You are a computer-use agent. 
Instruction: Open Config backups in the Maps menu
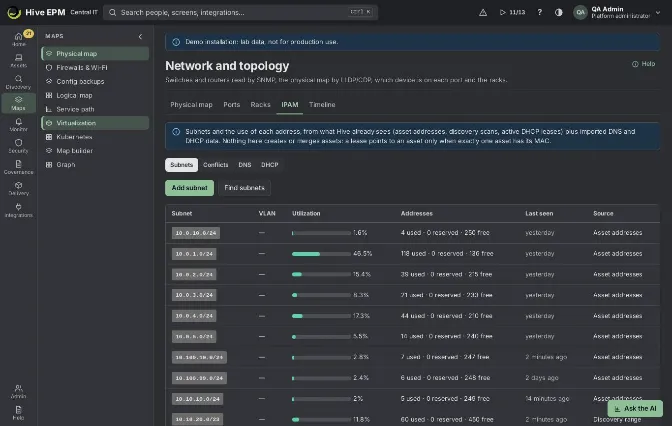95,81
